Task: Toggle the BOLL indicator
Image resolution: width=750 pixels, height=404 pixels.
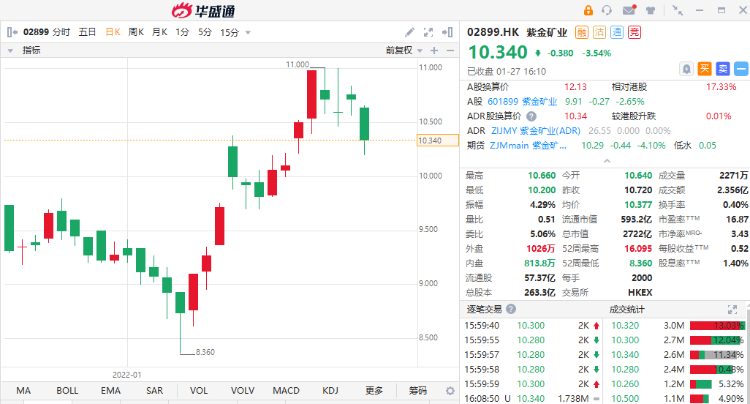Action: click(67, 391)
